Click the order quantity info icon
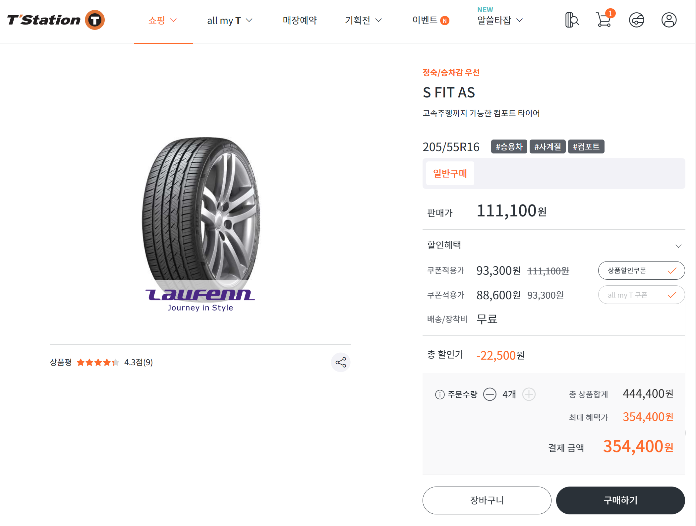 tap(439, 394)
